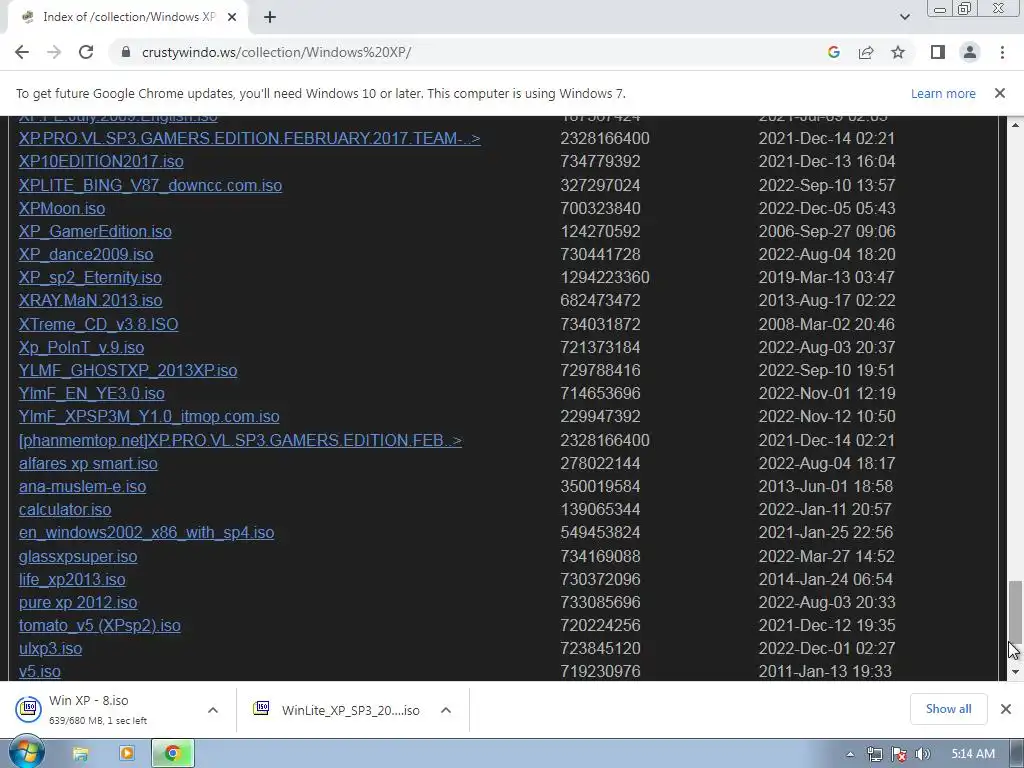Download Xp_PoInT_v.9.iso

click(x=81, y=347)
